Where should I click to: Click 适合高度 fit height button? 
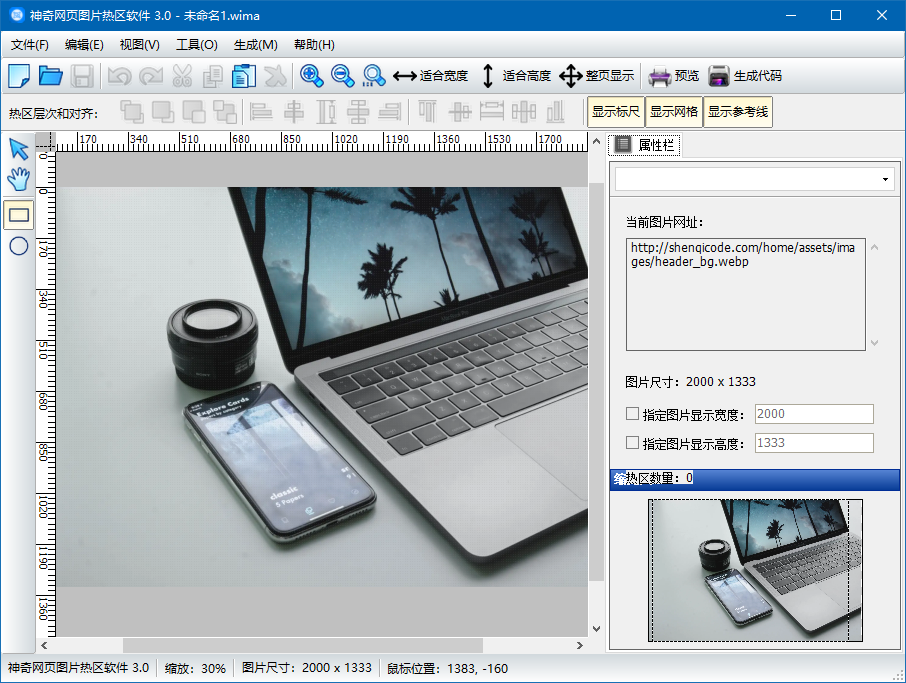pos(515,76)
